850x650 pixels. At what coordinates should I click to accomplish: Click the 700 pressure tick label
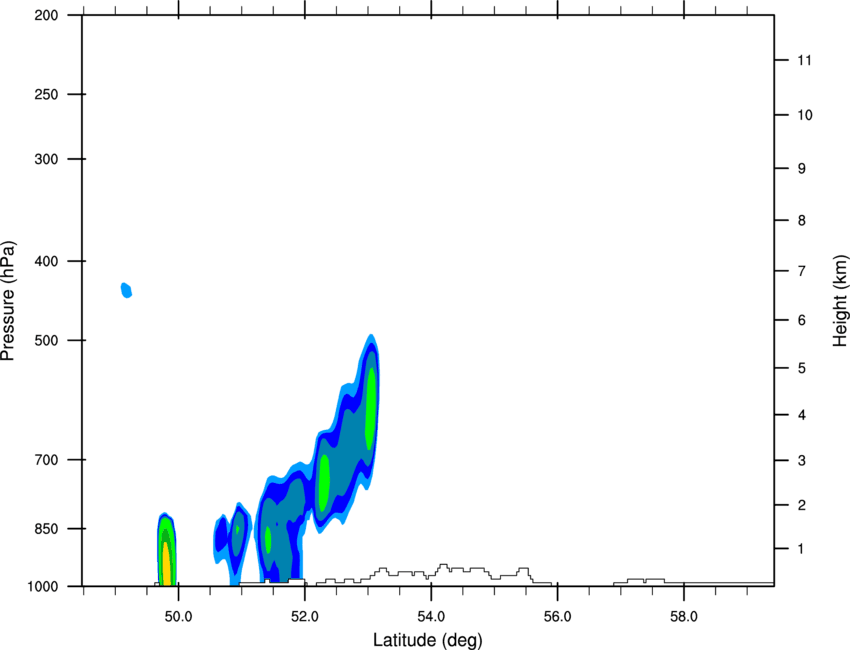[46, 460]
